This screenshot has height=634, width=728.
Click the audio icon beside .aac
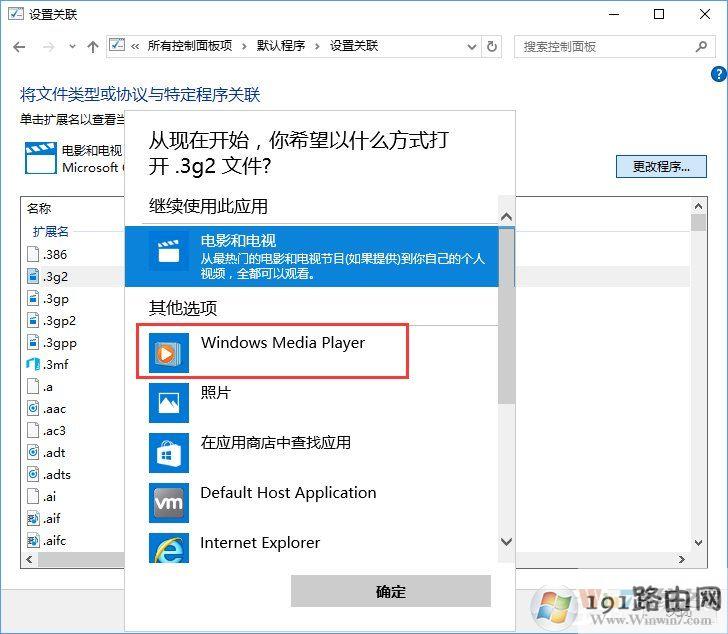tap(33, 408)
